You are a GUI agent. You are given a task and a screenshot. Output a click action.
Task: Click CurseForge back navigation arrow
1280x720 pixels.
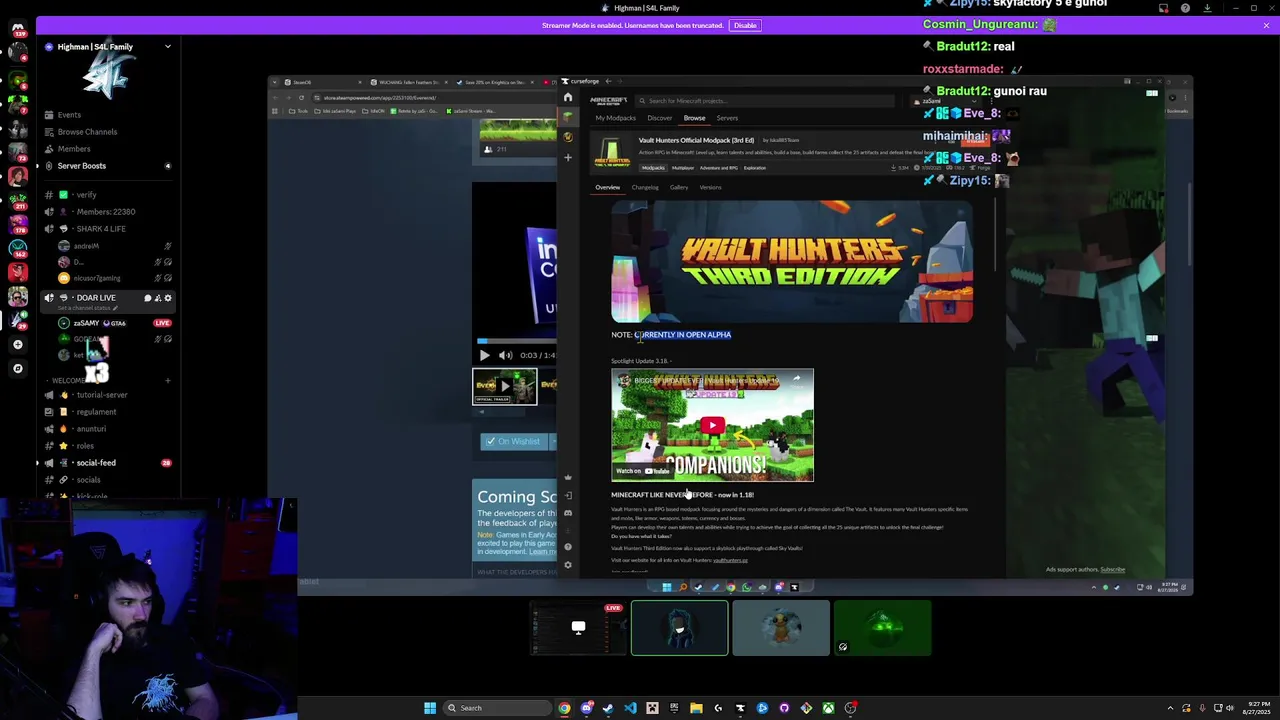pos(608,81)
